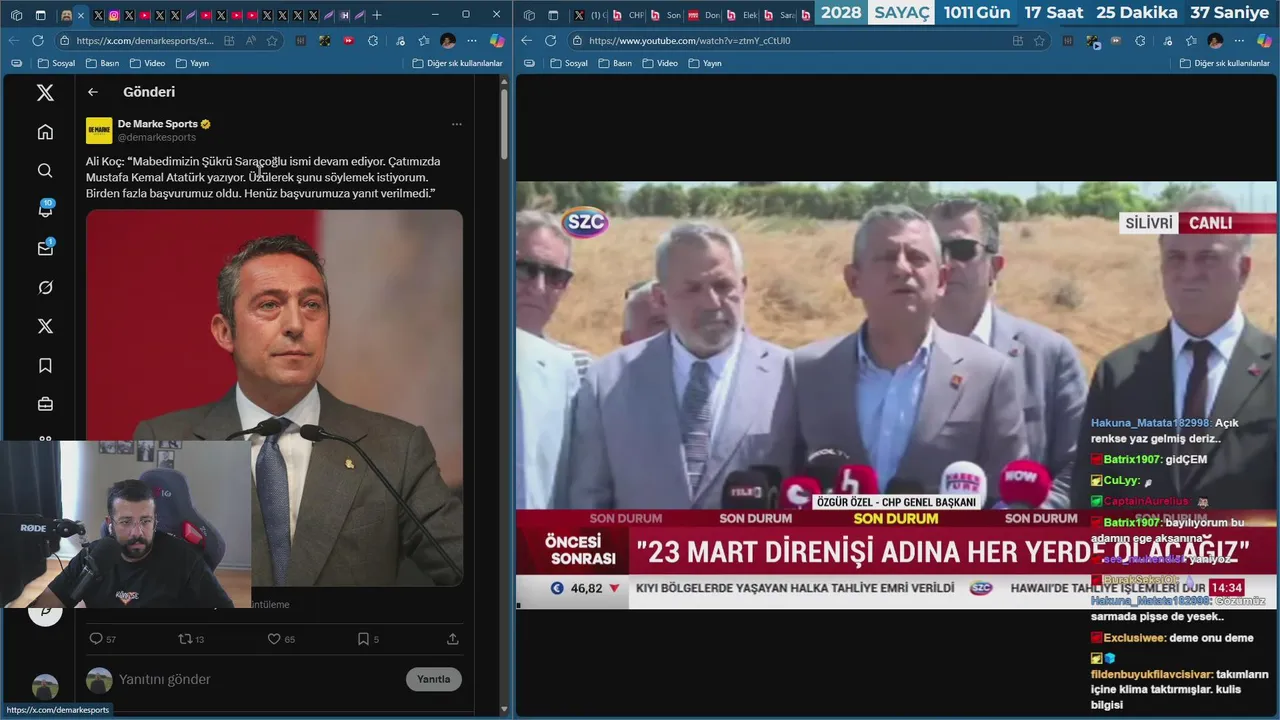Go back using arrow beside Gönderi
This screenshot has height=720, width=1280.
pyautogui.click(x=93, y=92)
